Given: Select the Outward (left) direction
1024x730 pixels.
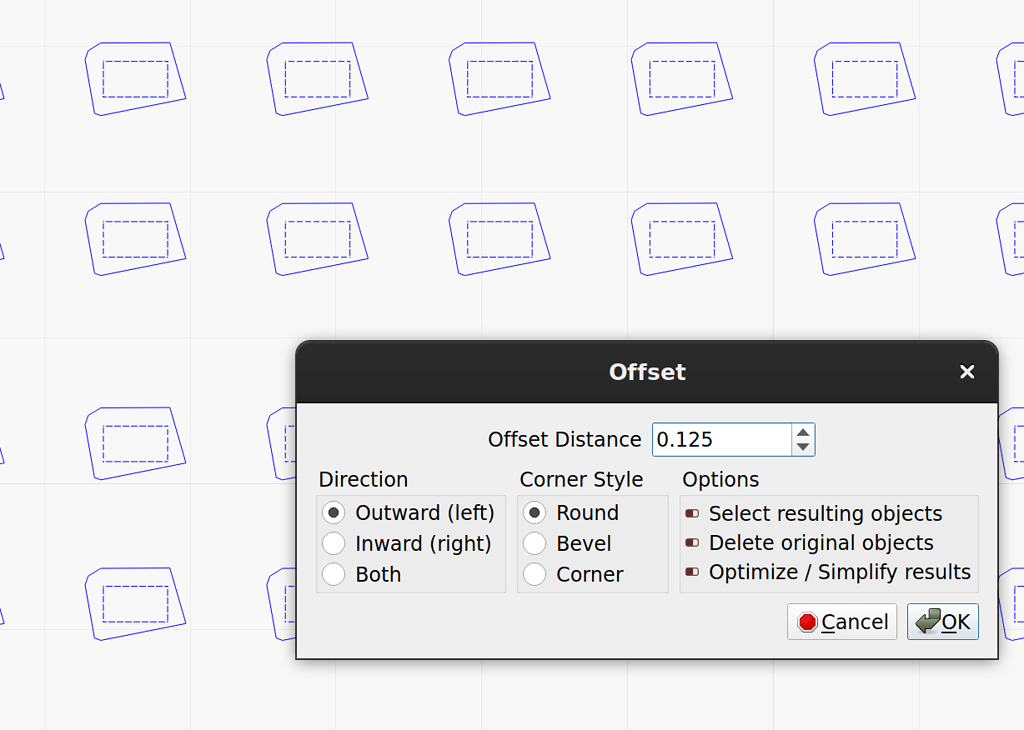Looking at the screenshot, I should 333,512.
